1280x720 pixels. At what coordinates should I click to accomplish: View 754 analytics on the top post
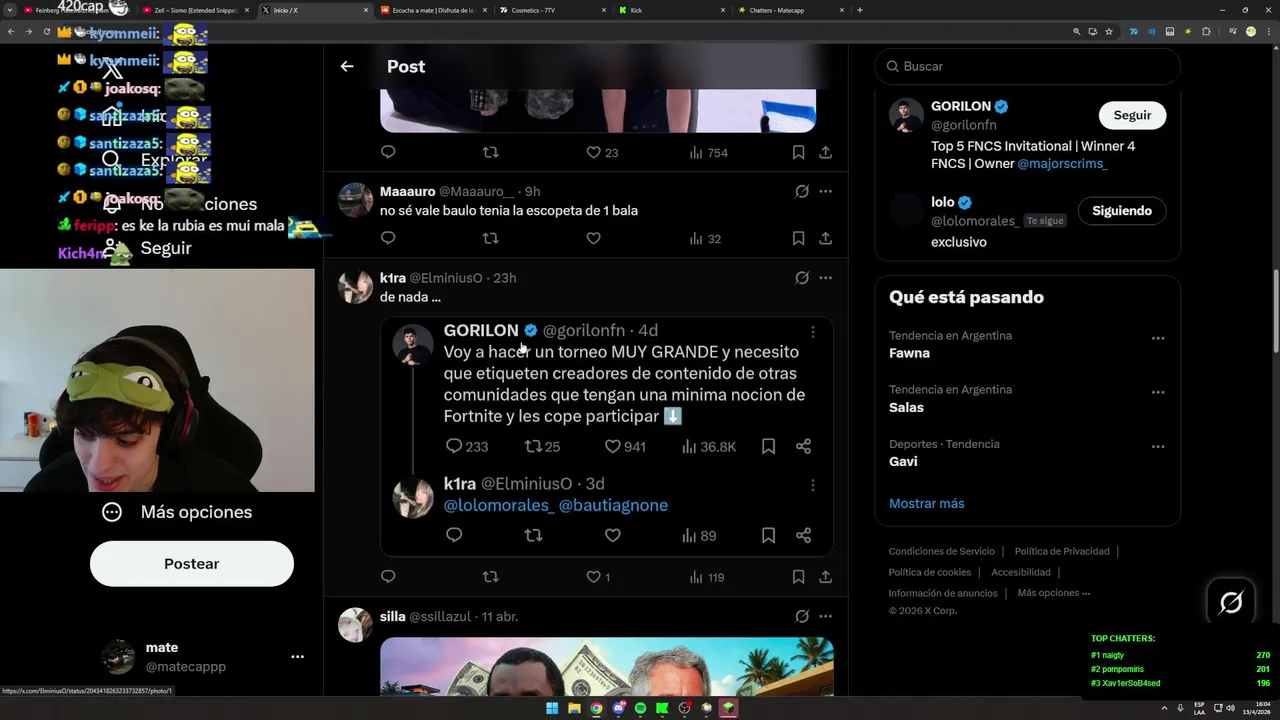pos(709,153)
